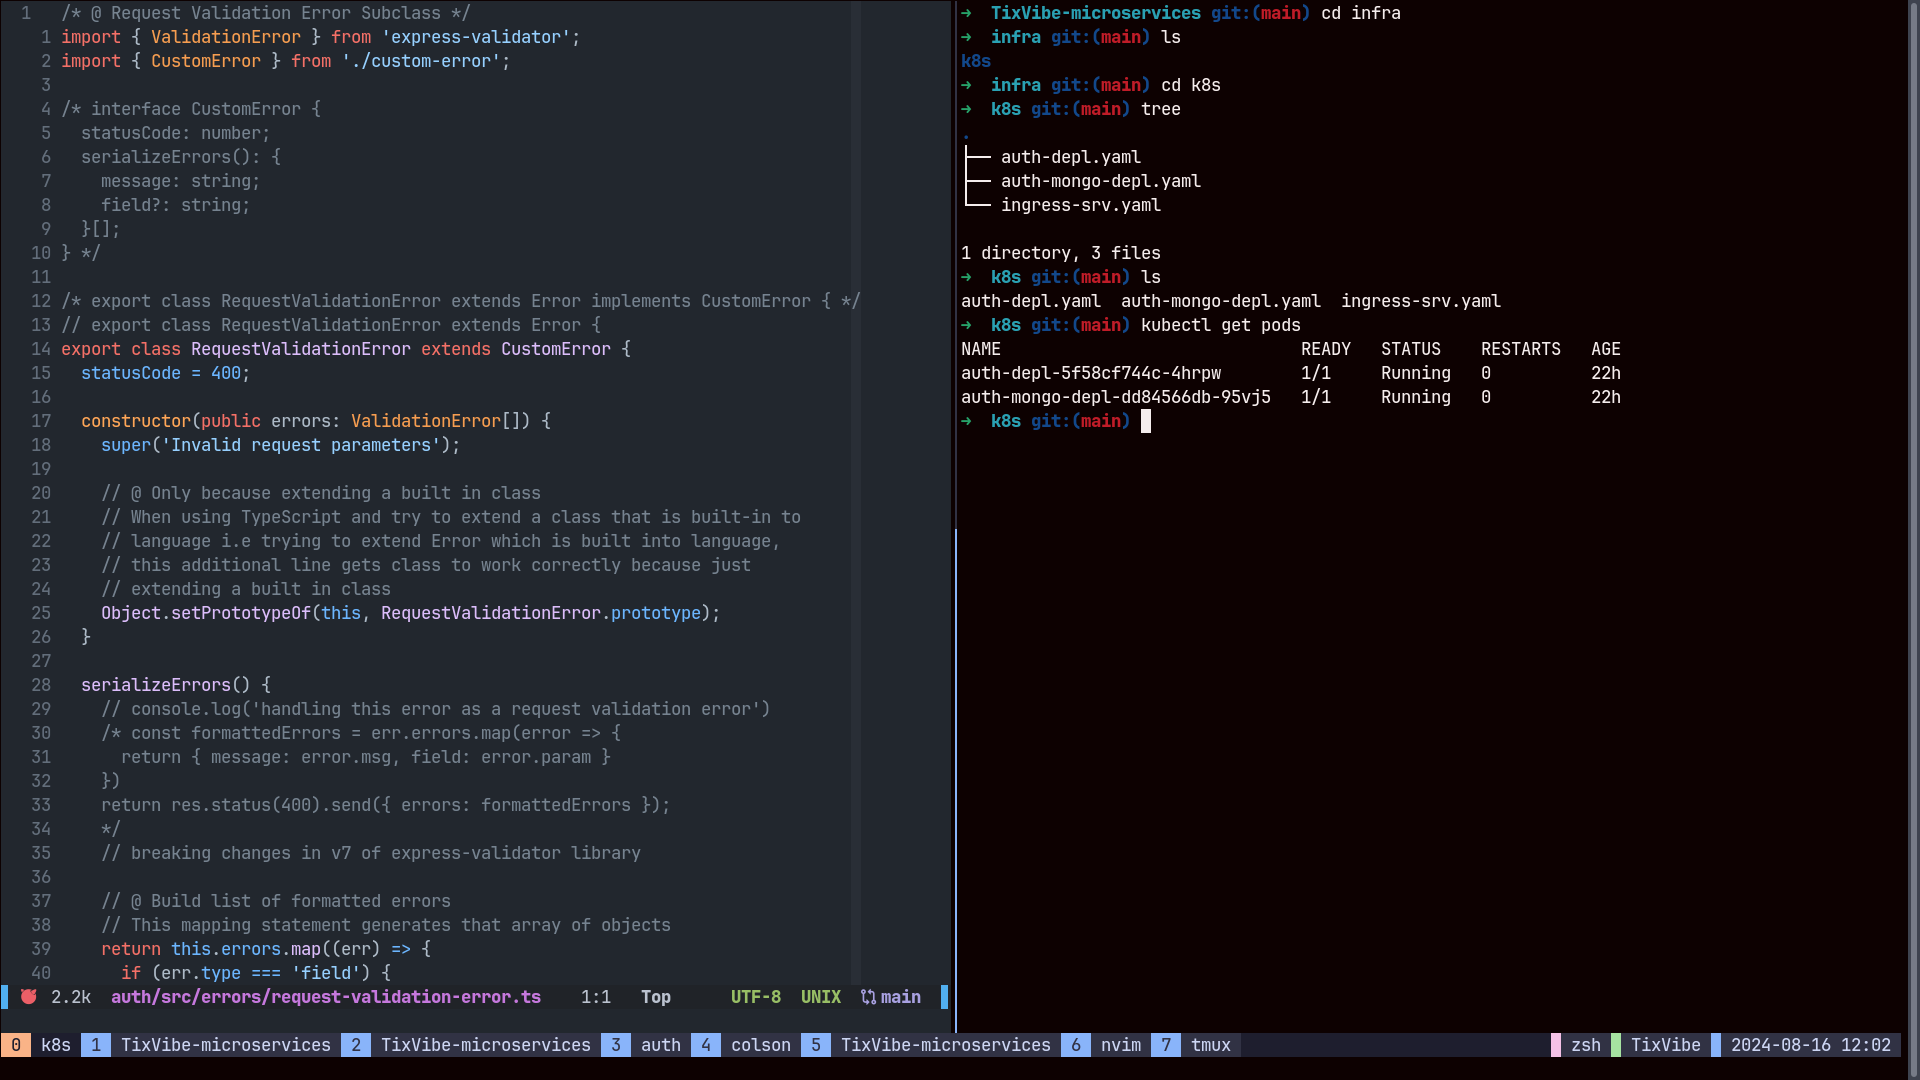The width and height of the screenshot is (1920, 1080).
Task: Click '1 directory, 3 files' summary line
Action: pyautogui.click(x=1061, y=253)
